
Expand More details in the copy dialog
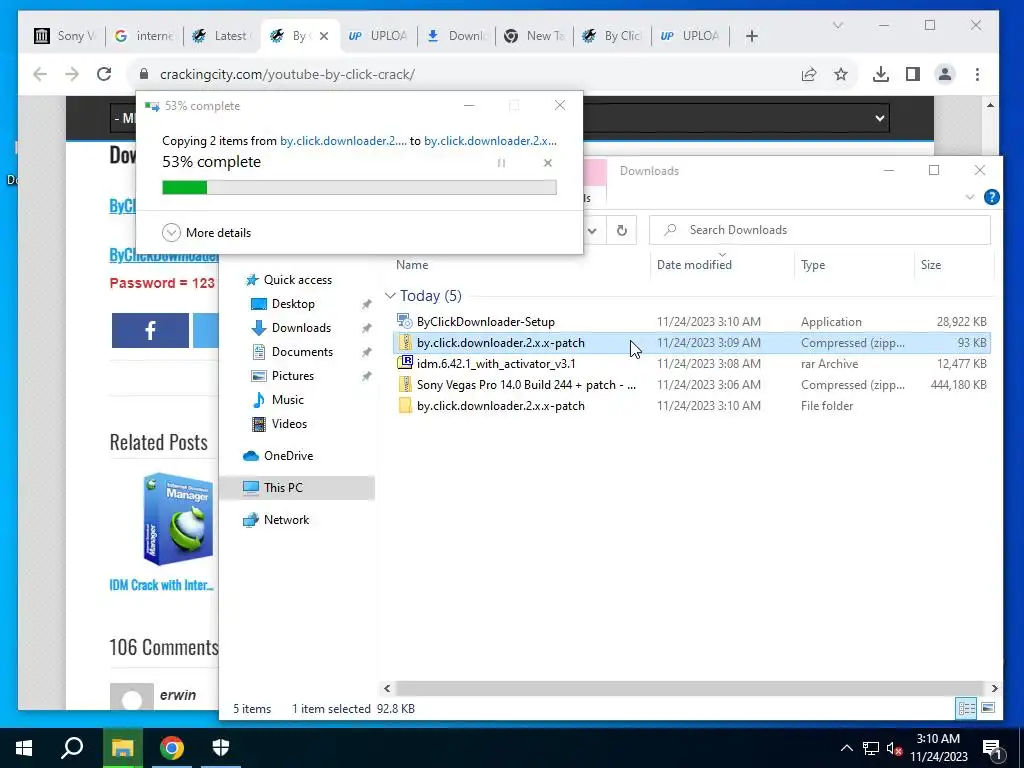(206, 232)
